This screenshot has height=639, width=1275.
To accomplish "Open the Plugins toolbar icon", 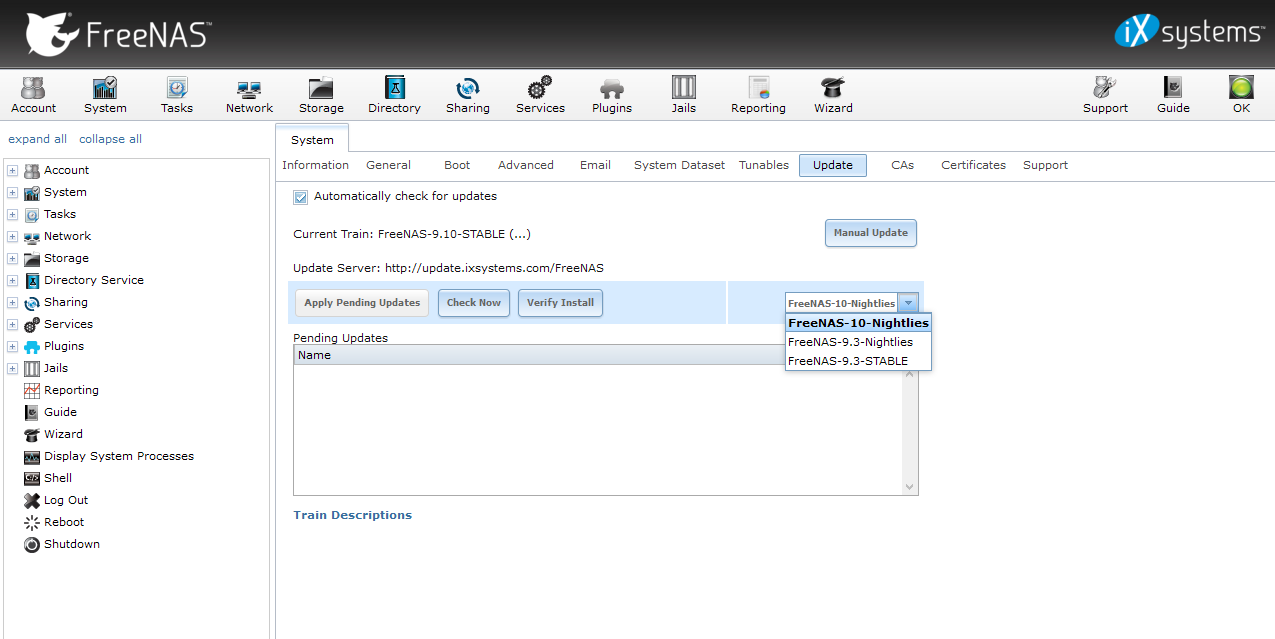I will (x=612, y=95).
